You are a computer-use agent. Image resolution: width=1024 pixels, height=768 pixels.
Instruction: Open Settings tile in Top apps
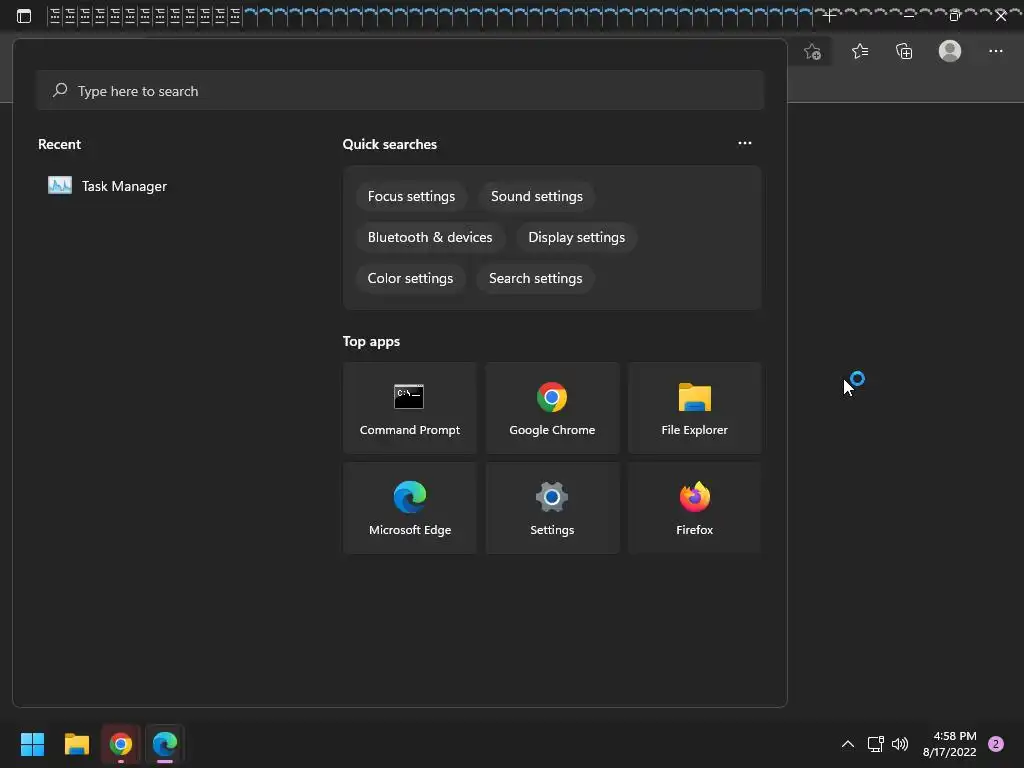[552, 508]
